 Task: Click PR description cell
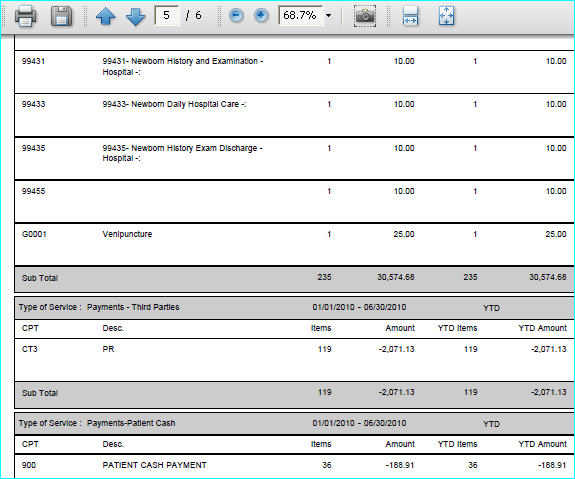coord(108,349)
